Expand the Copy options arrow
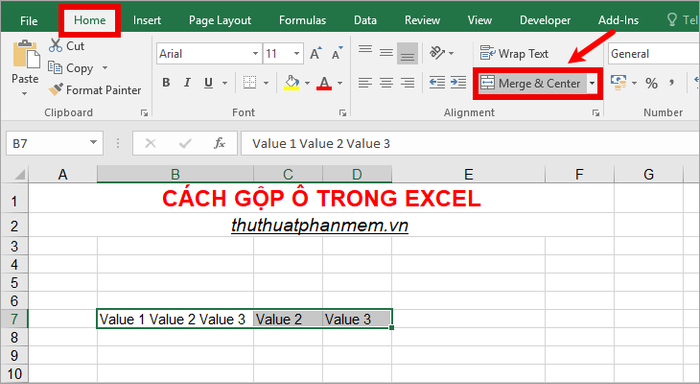 [105, 68]
